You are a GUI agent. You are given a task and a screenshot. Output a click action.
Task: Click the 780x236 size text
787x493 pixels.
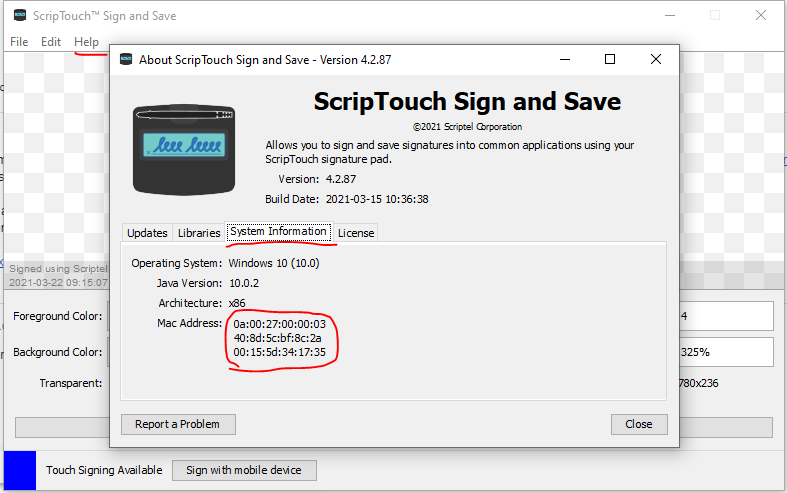tap(698, 384)
